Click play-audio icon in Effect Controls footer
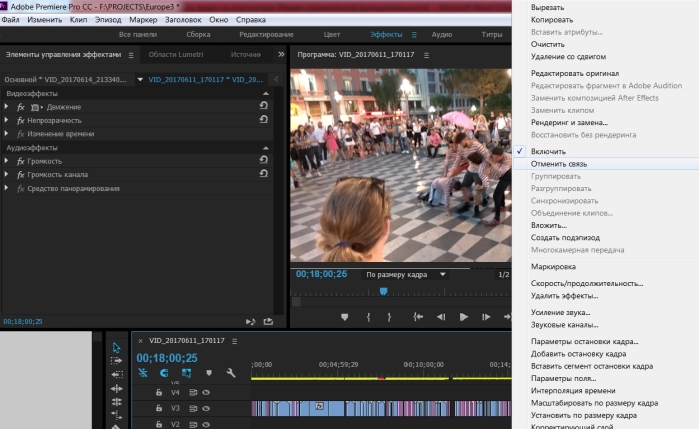The width and height of the screenshot is (699, 429). 250,321
